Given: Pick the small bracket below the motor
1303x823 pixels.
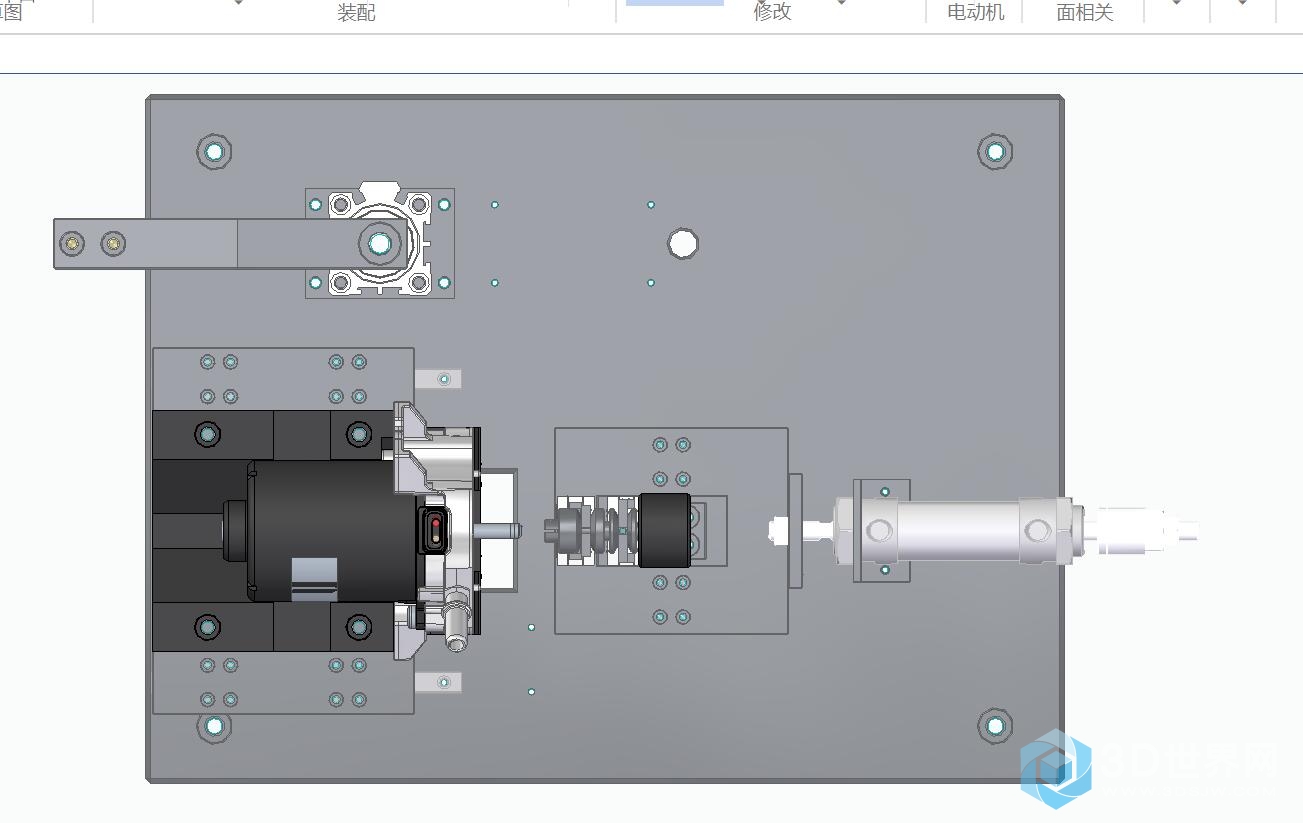Looking at the screenshot, I should tap(438, 682).
